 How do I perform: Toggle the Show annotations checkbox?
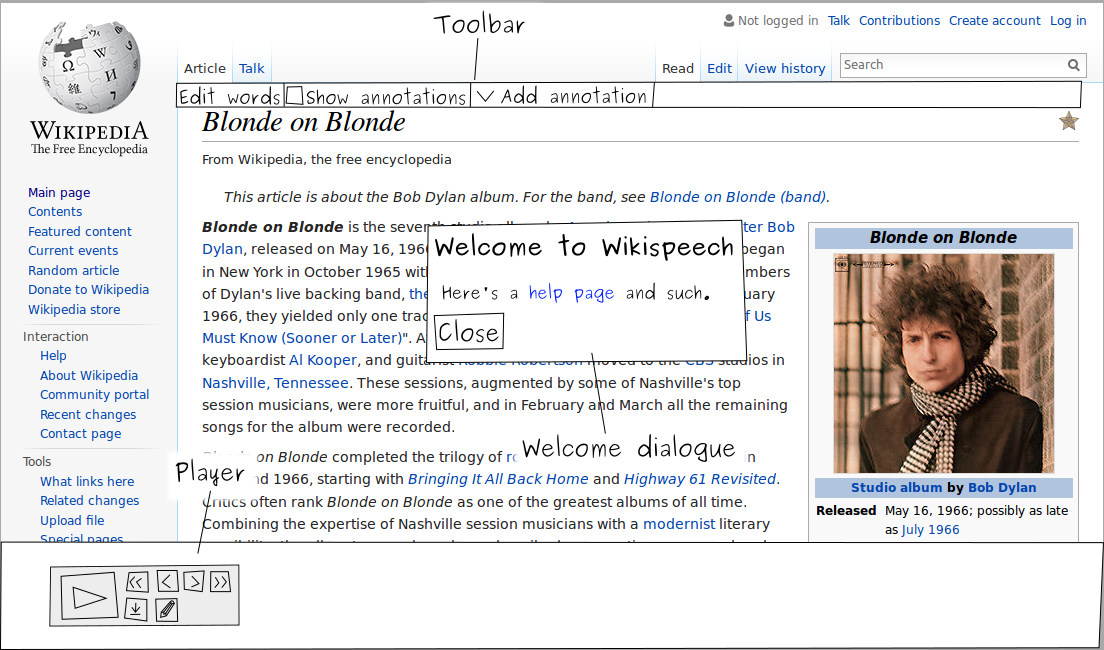pyautogui.click(x=295, y=94)
